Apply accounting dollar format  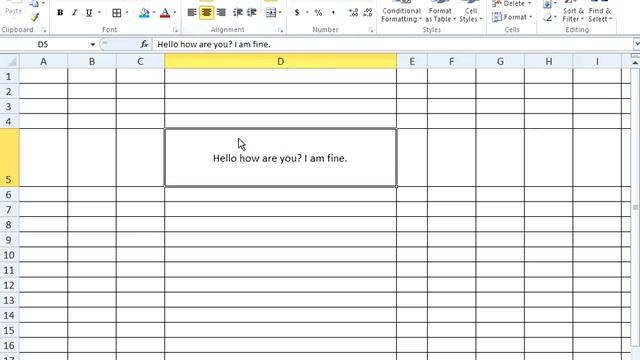(x=297, y=13)
